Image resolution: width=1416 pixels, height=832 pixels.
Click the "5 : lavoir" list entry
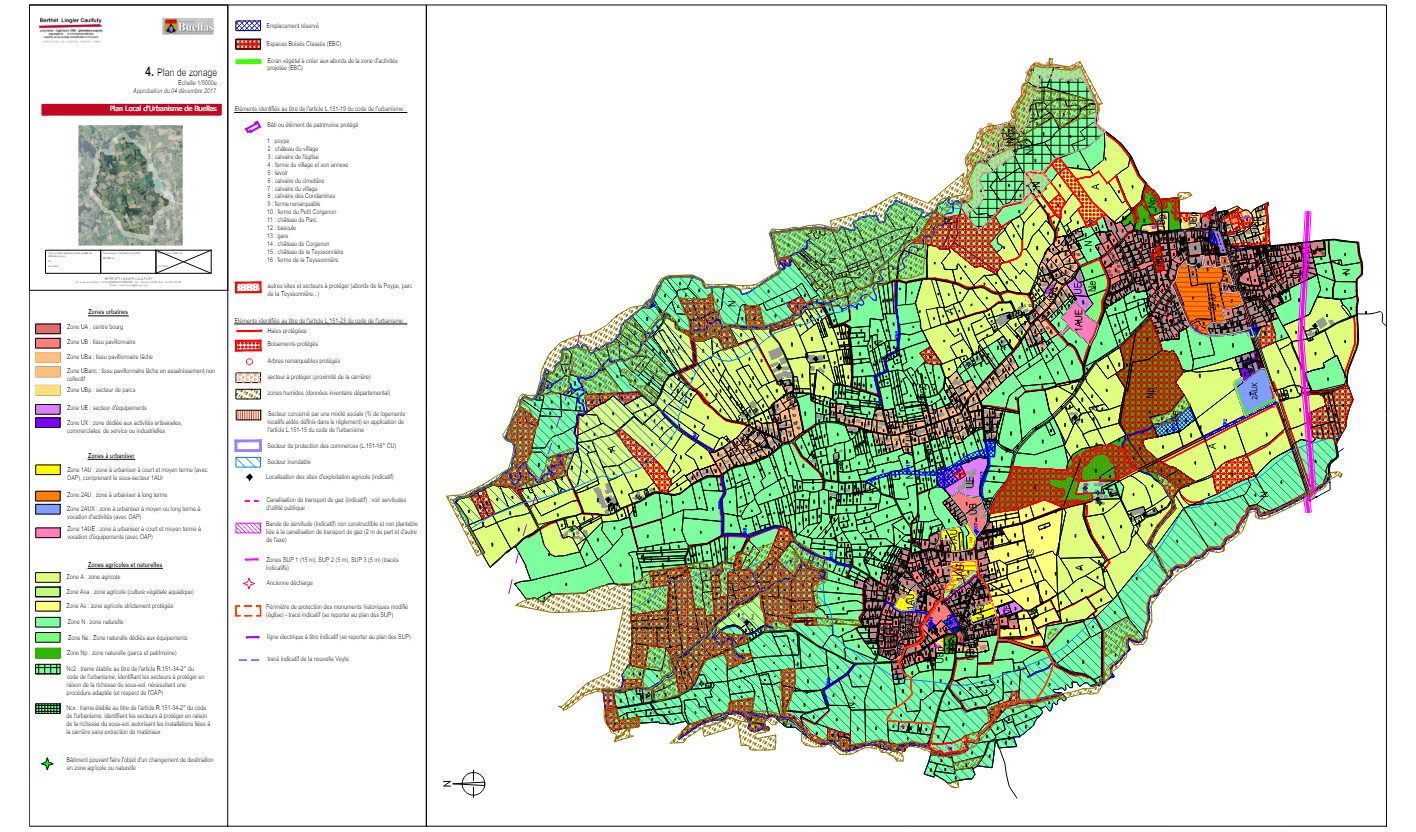(x=277, y=173)
